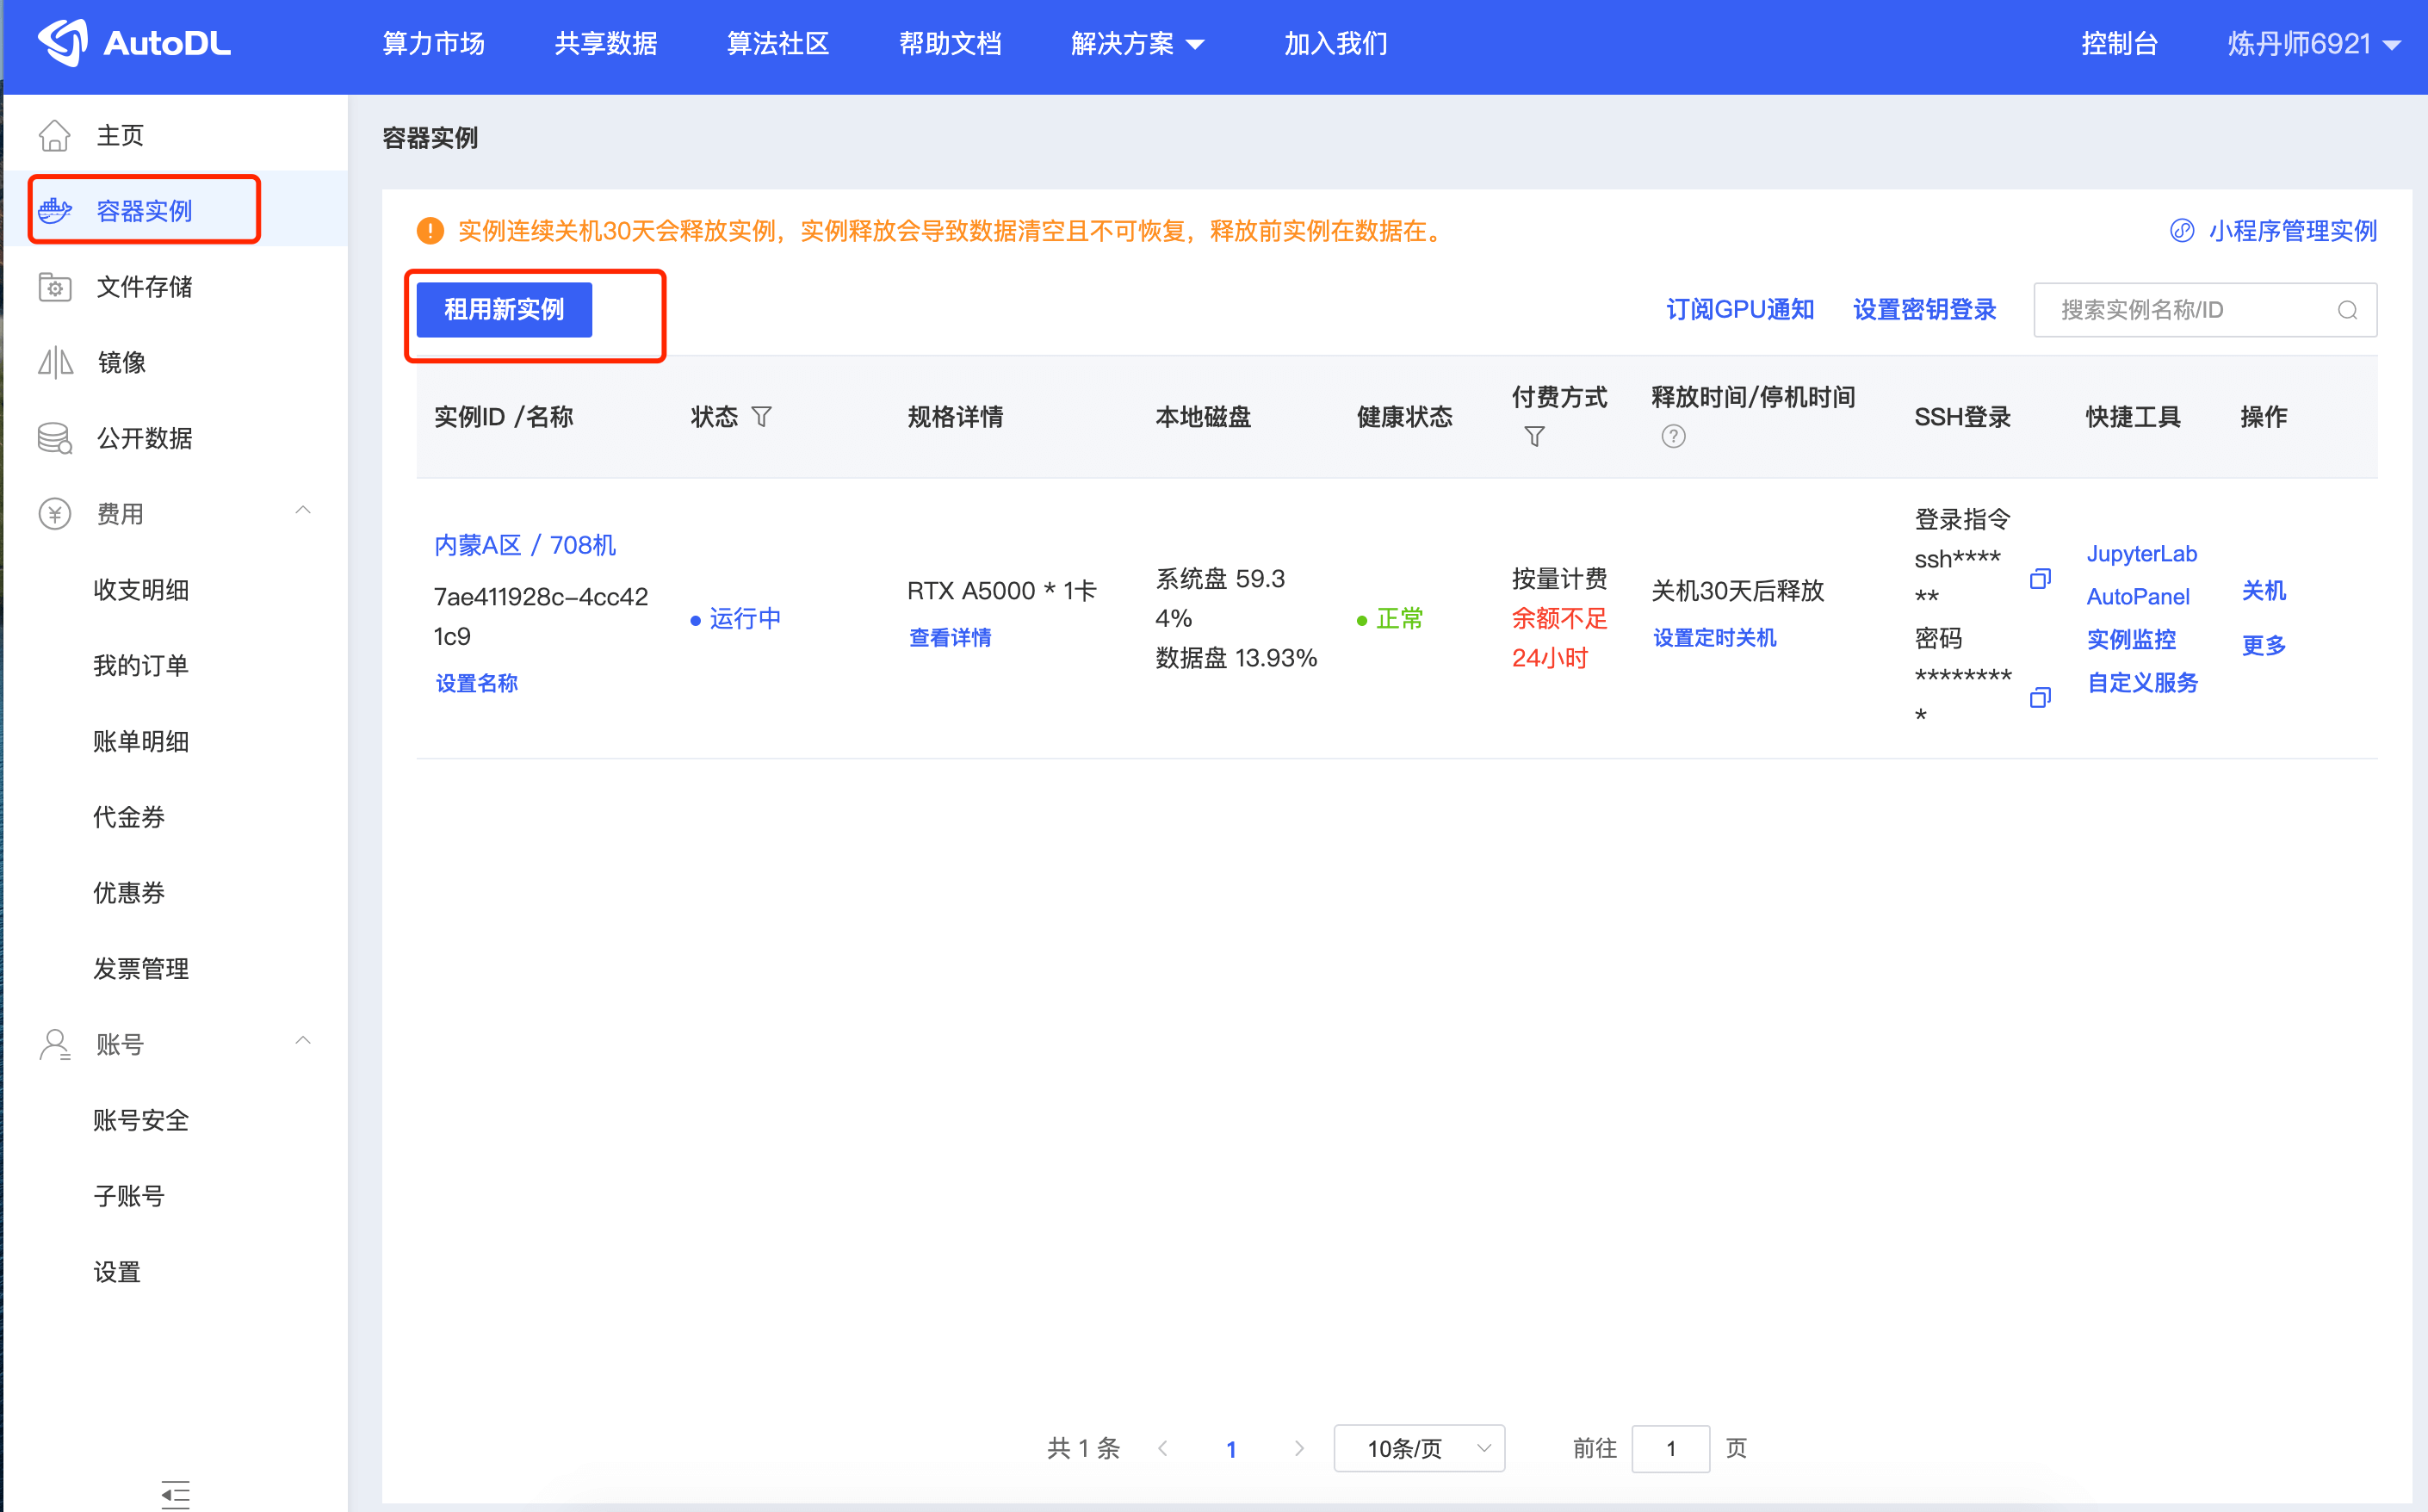
Task: Click the instance search input field
Action: (2190, 310)
